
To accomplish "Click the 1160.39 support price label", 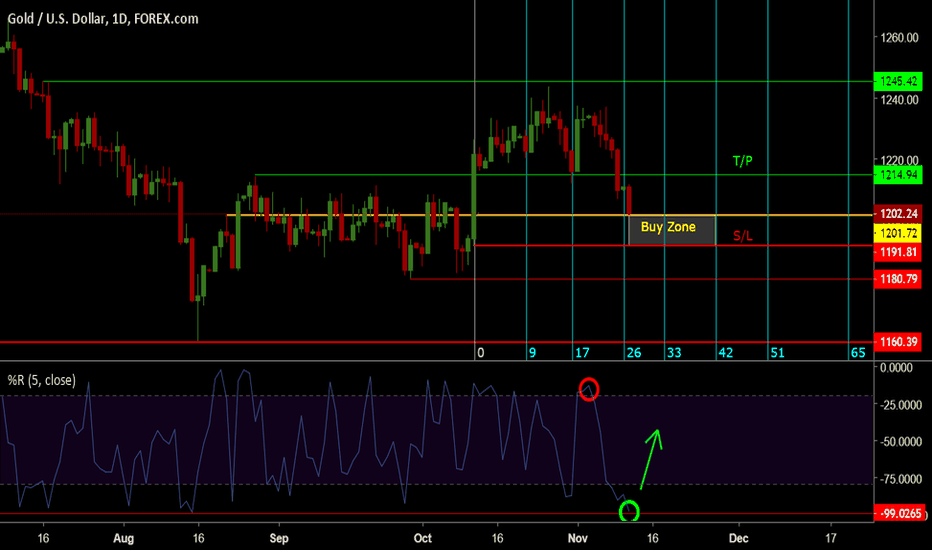I will (x=898, y=342).
